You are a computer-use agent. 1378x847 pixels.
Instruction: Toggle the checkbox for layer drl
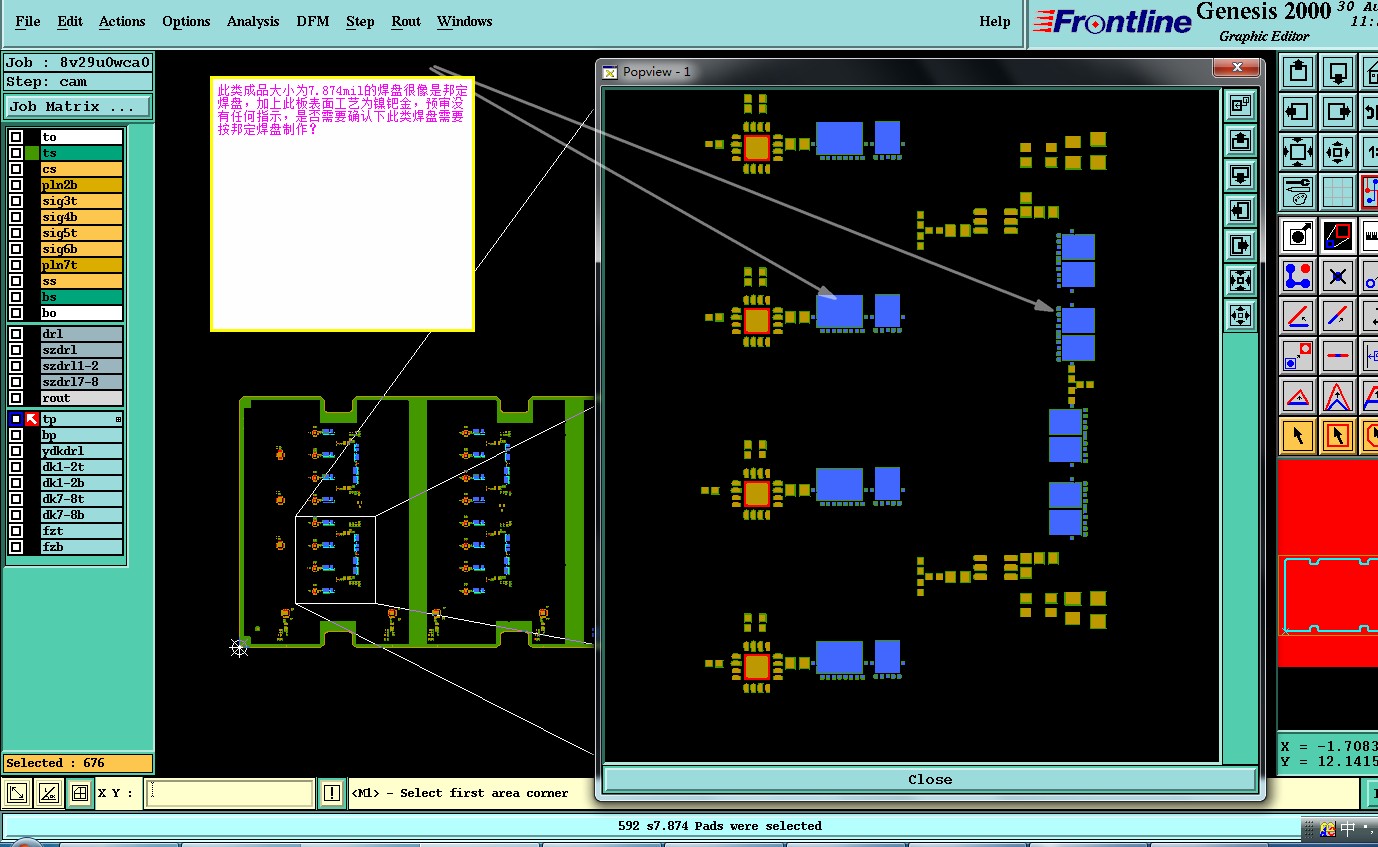click(16, 334)
